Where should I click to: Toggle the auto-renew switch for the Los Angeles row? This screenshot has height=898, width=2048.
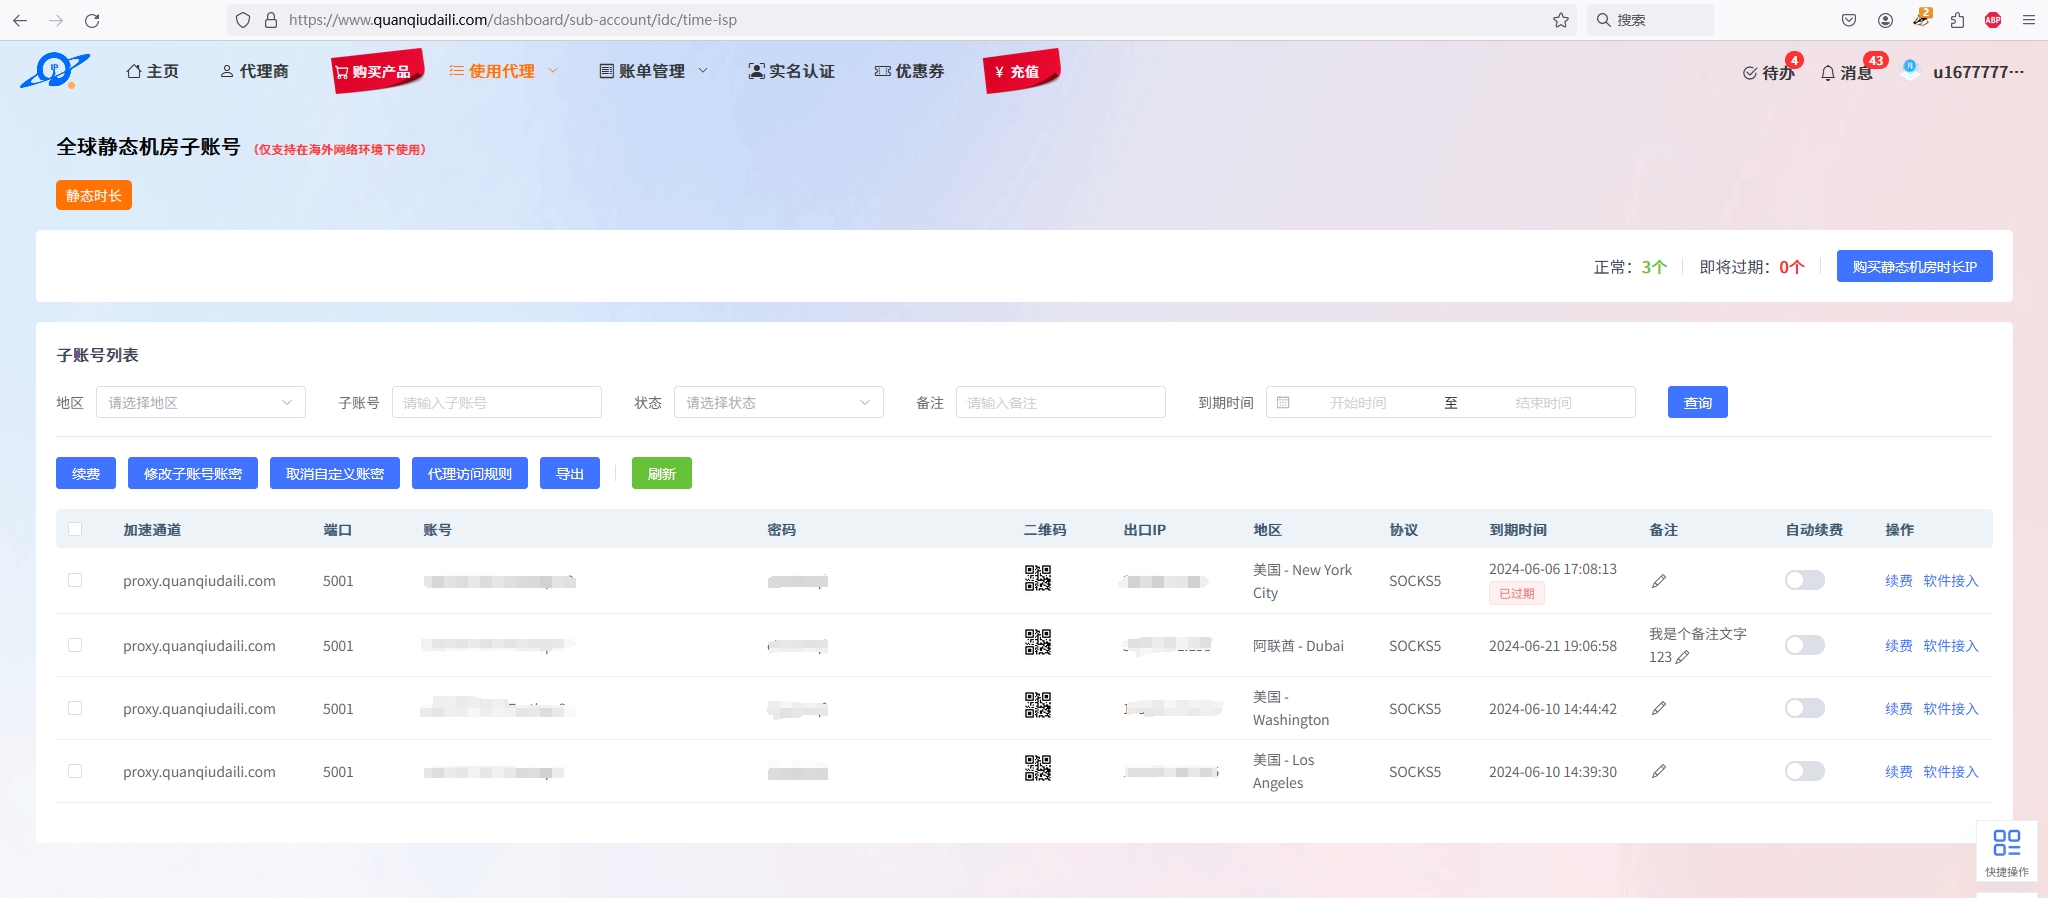pos(1804,771)
